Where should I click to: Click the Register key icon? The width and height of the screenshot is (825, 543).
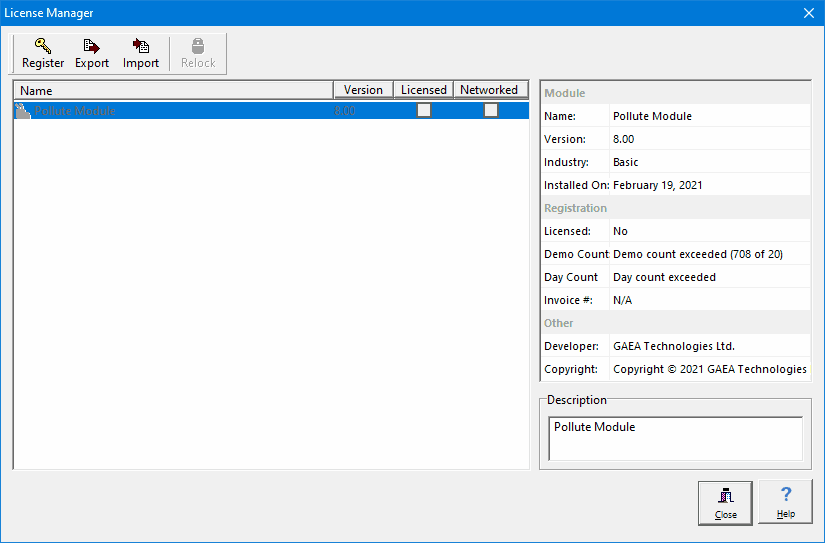[43, 46]
